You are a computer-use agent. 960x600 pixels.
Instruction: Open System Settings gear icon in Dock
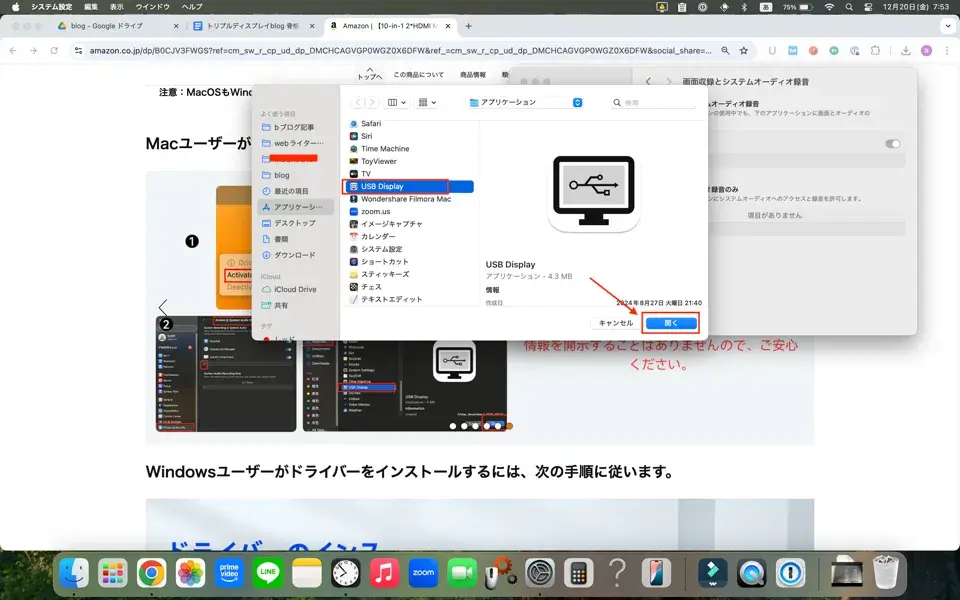540,574
